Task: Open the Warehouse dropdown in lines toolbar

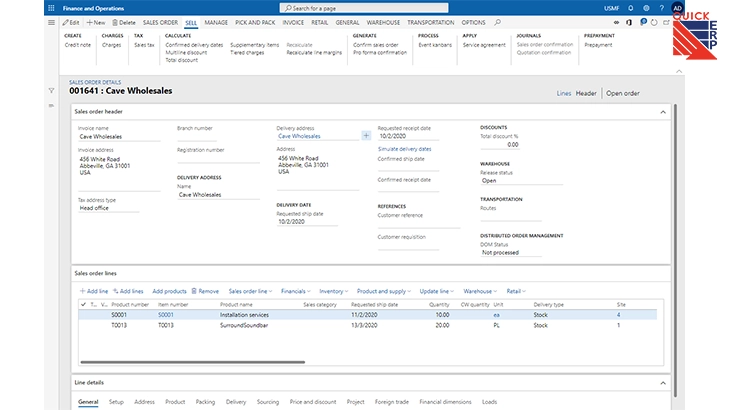Action: point(480,291)
